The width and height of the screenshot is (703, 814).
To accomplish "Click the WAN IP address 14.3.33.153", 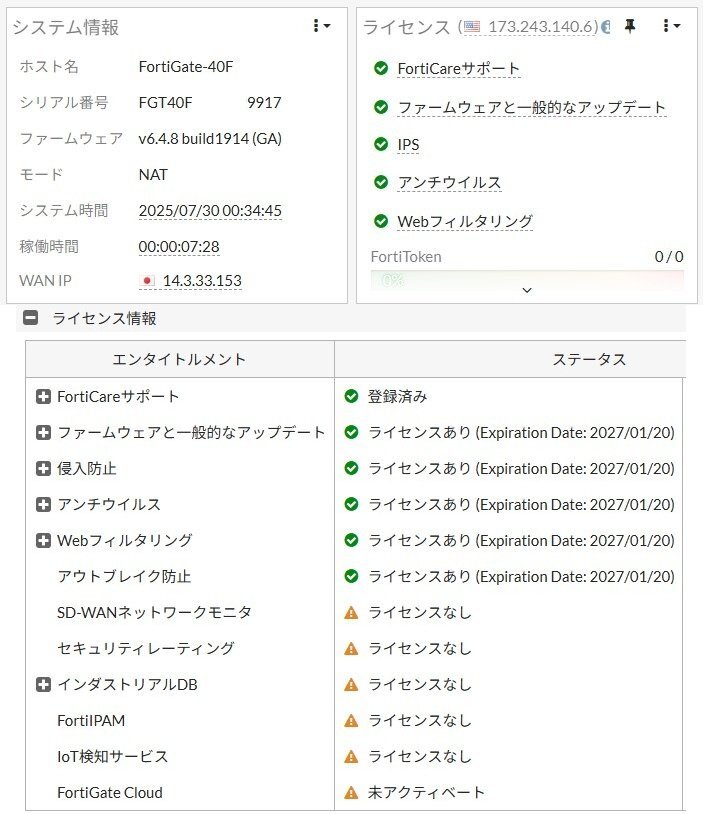I will (x=202, y=280).
